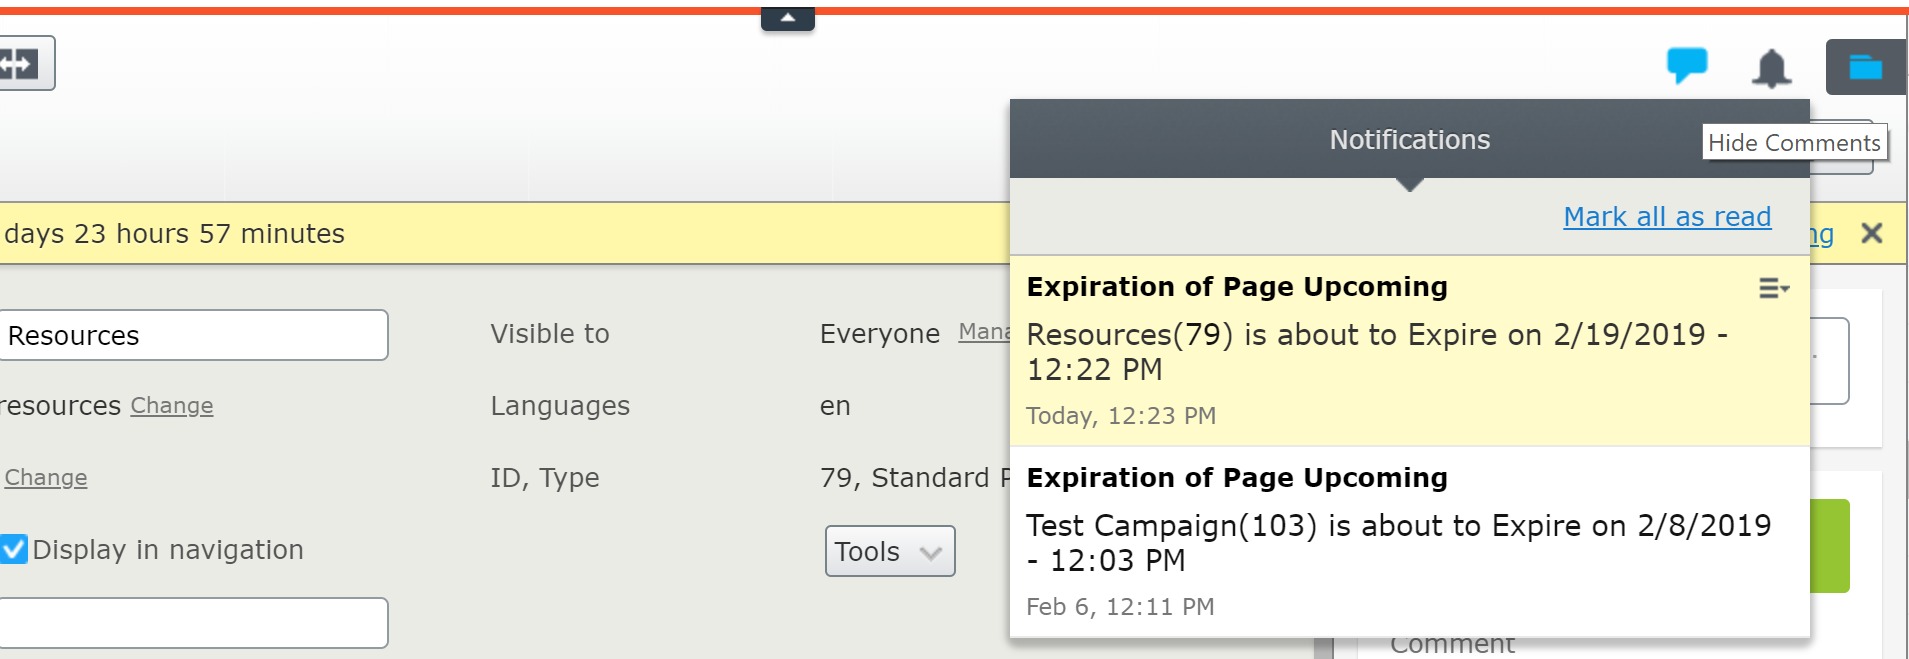
Task: Focus the Resources page name field
Action: click(x=193, y=335)
